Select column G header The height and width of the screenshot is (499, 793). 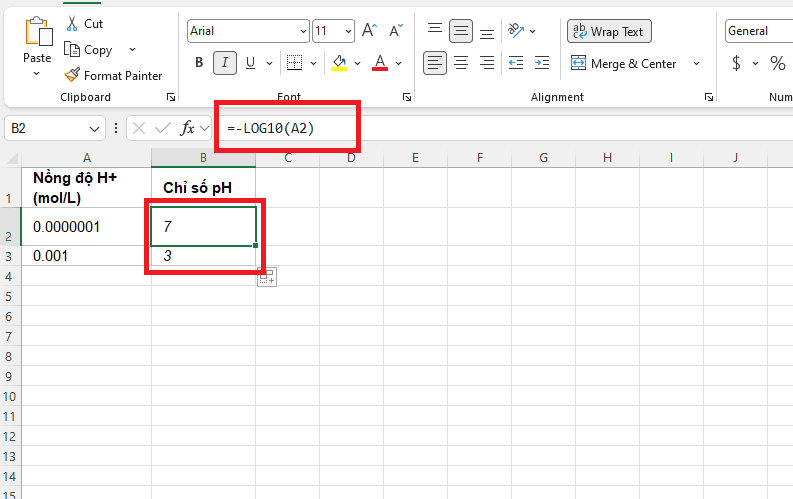543,158
